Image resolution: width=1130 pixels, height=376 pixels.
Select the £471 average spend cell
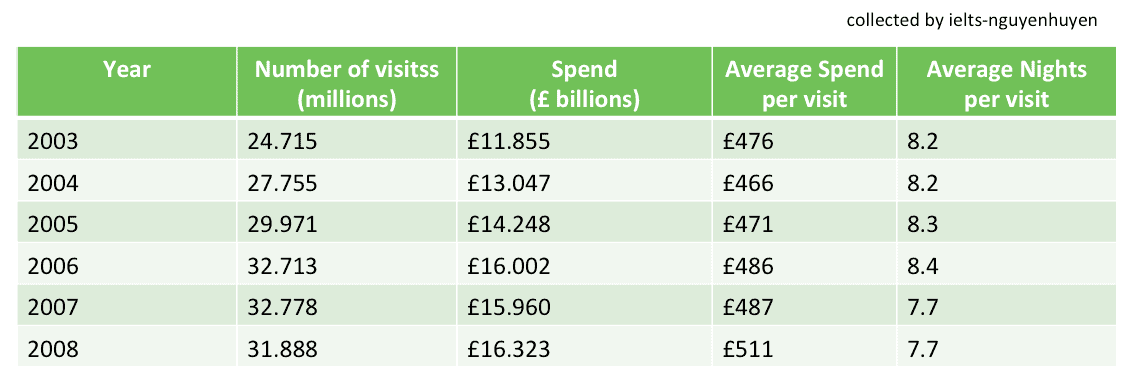coord(804,224)
